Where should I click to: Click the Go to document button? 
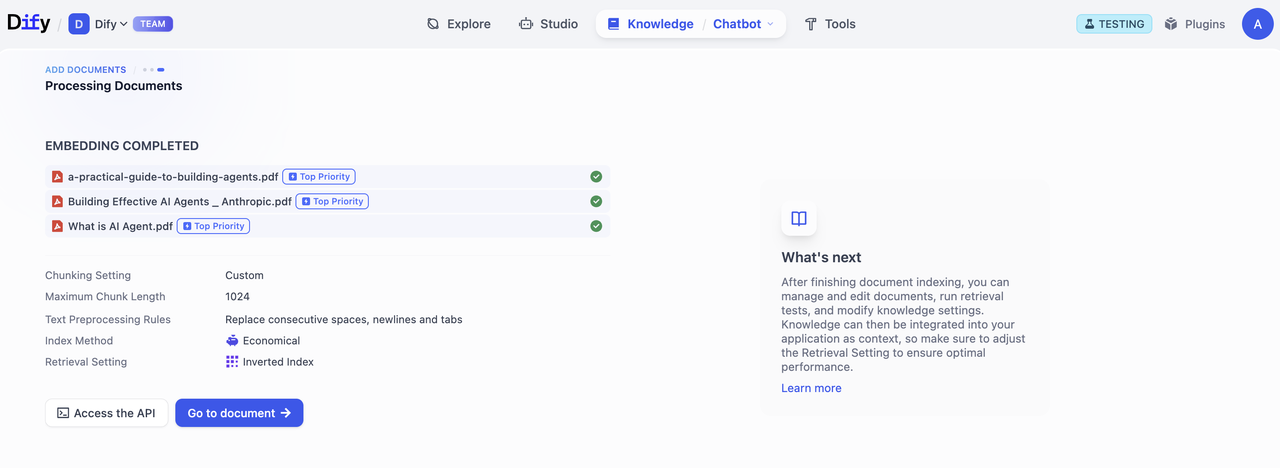(x=239, y=413)
